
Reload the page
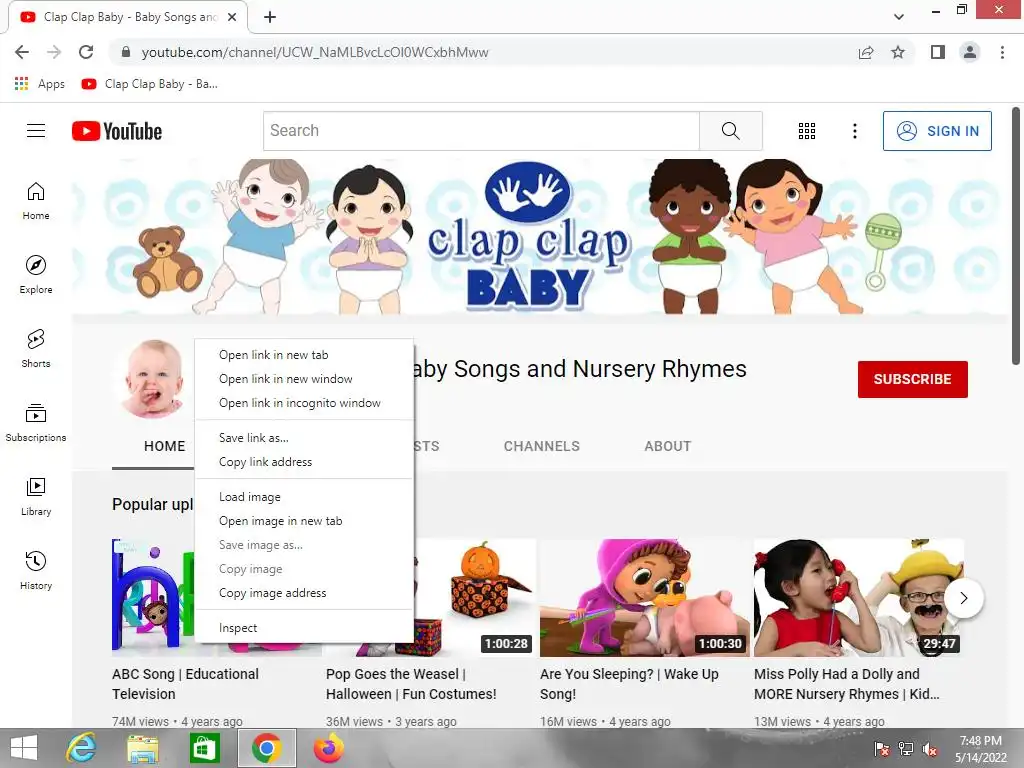[x=86, y=52]
